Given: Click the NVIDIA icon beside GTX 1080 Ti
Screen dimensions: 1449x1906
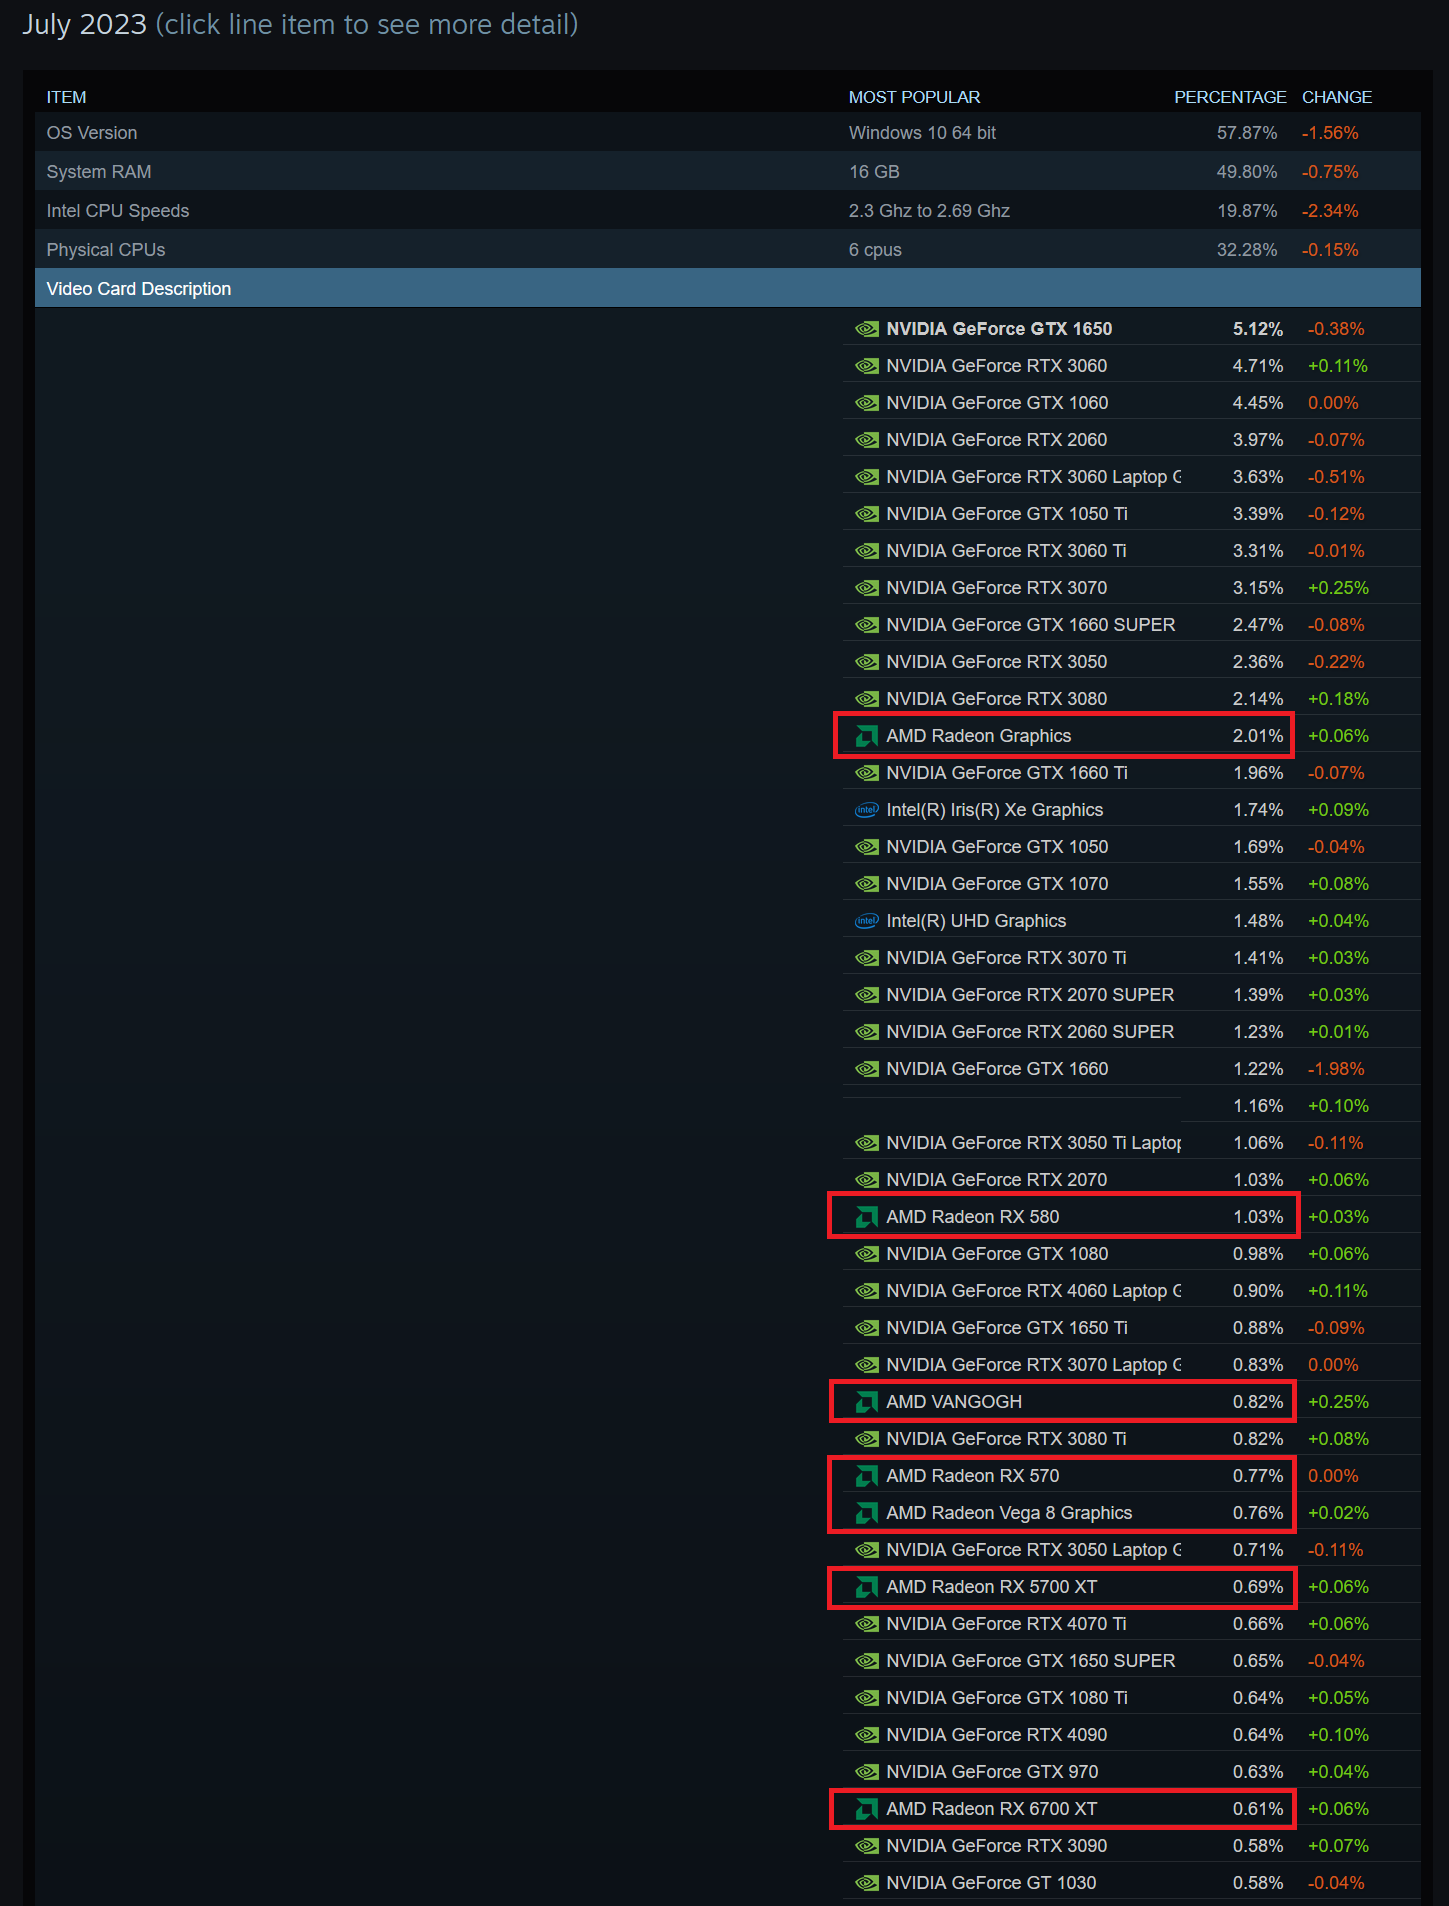Looking at the screenshot, I should click(x=867, y=1698).
